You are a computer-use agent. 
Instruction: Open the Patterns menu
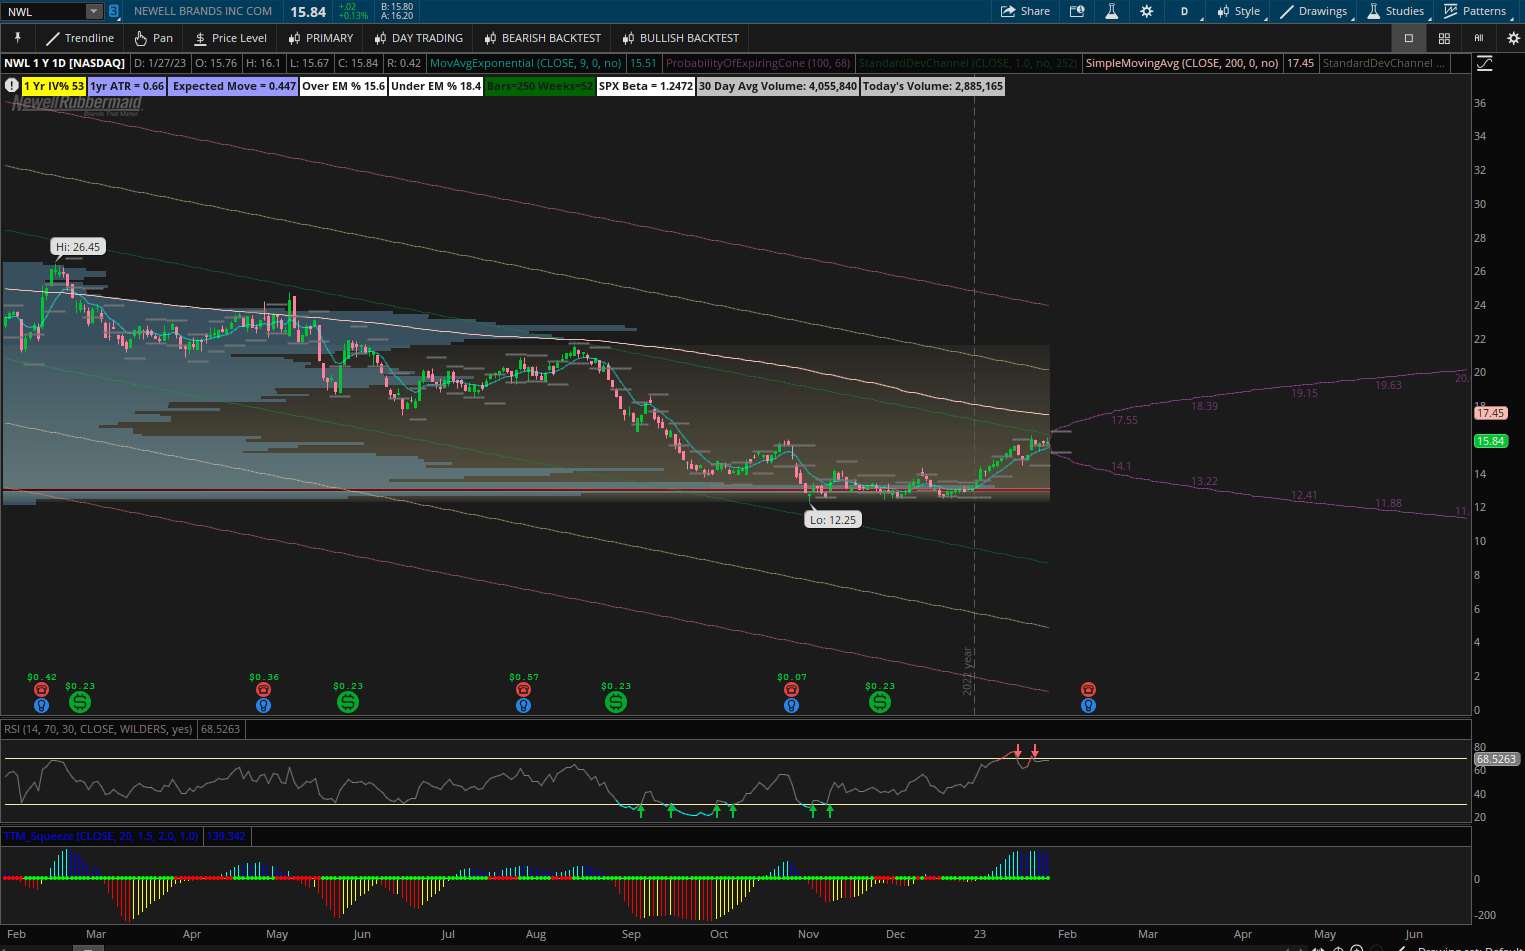(1478, 11)
